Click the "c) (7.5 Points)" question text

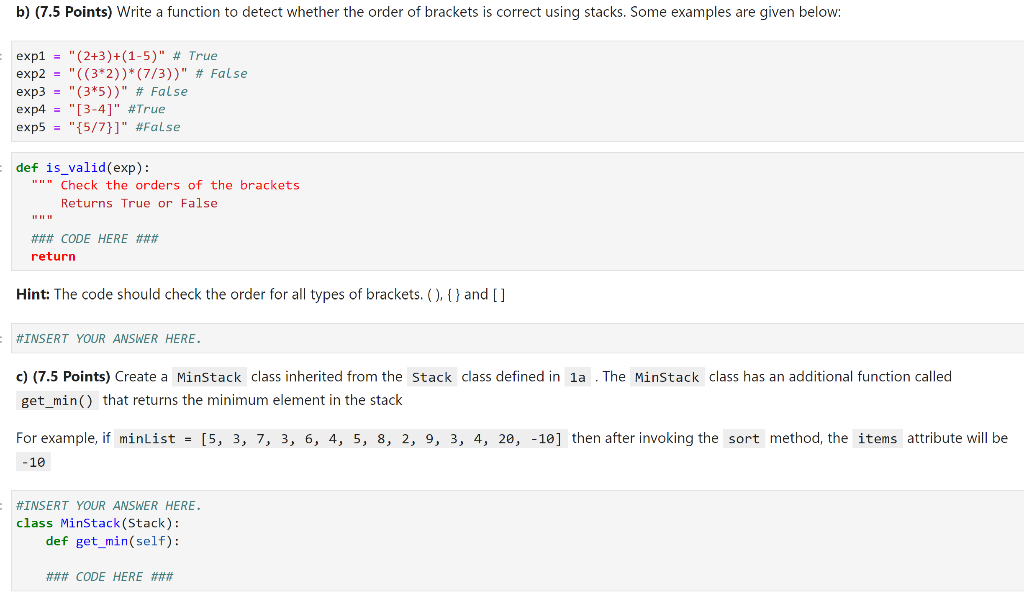coord(63,377)
